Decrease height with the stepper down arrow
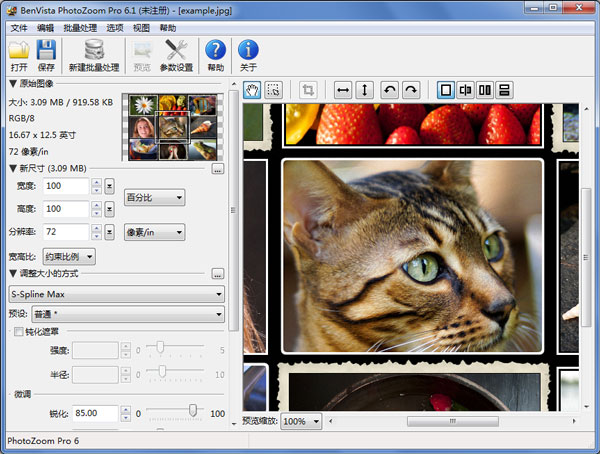The width and height of the screenshot is (600, 454). point(96,214)
